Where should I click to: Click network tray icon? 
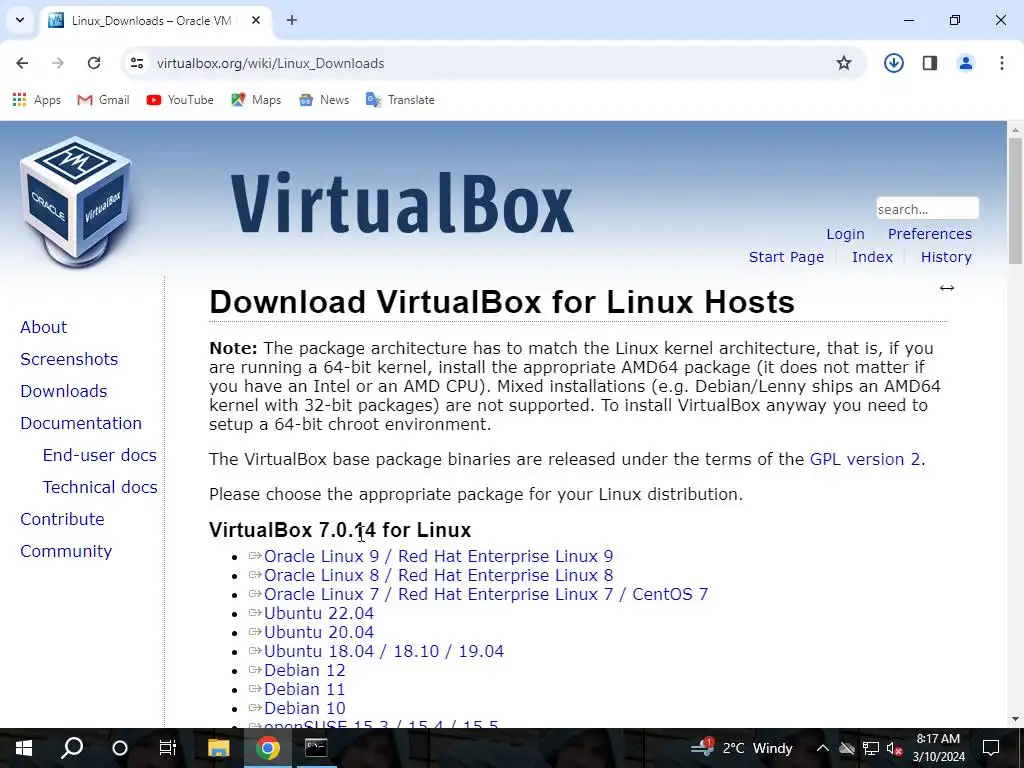[871, 748]
